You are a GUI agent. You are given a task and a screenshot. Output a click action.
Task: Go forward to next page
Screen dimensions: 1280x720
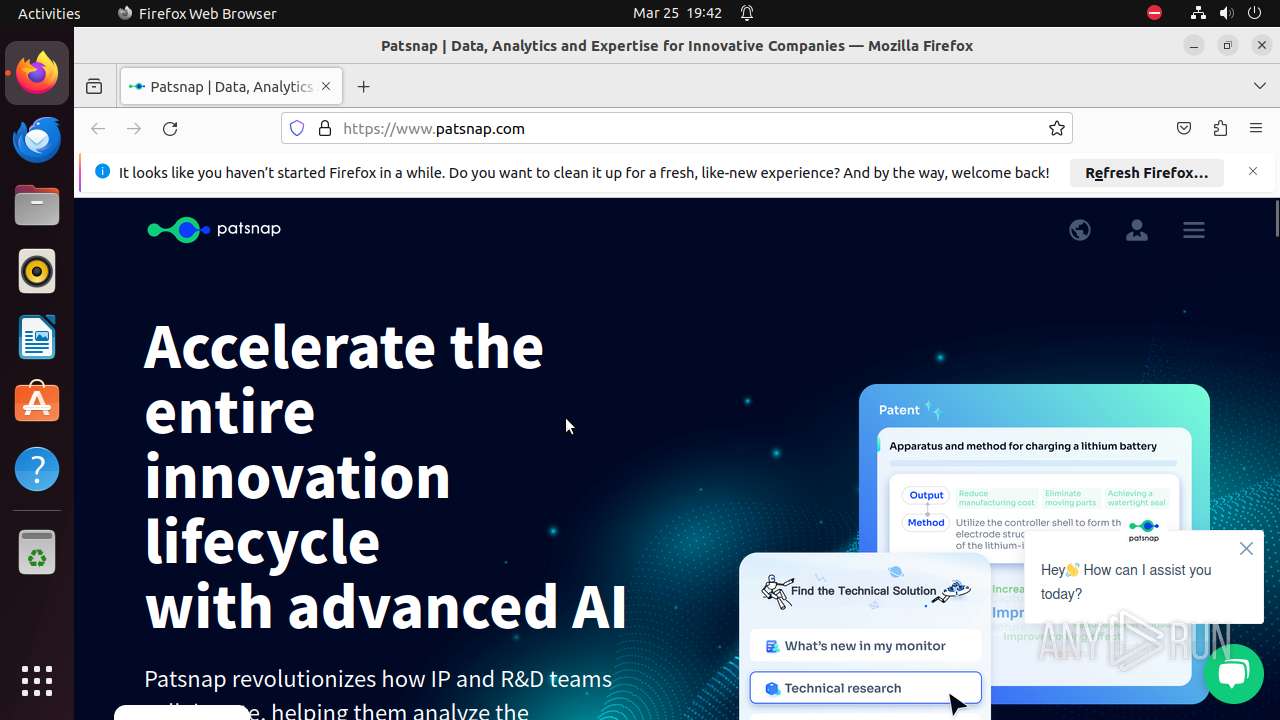(x=134, y=128)
